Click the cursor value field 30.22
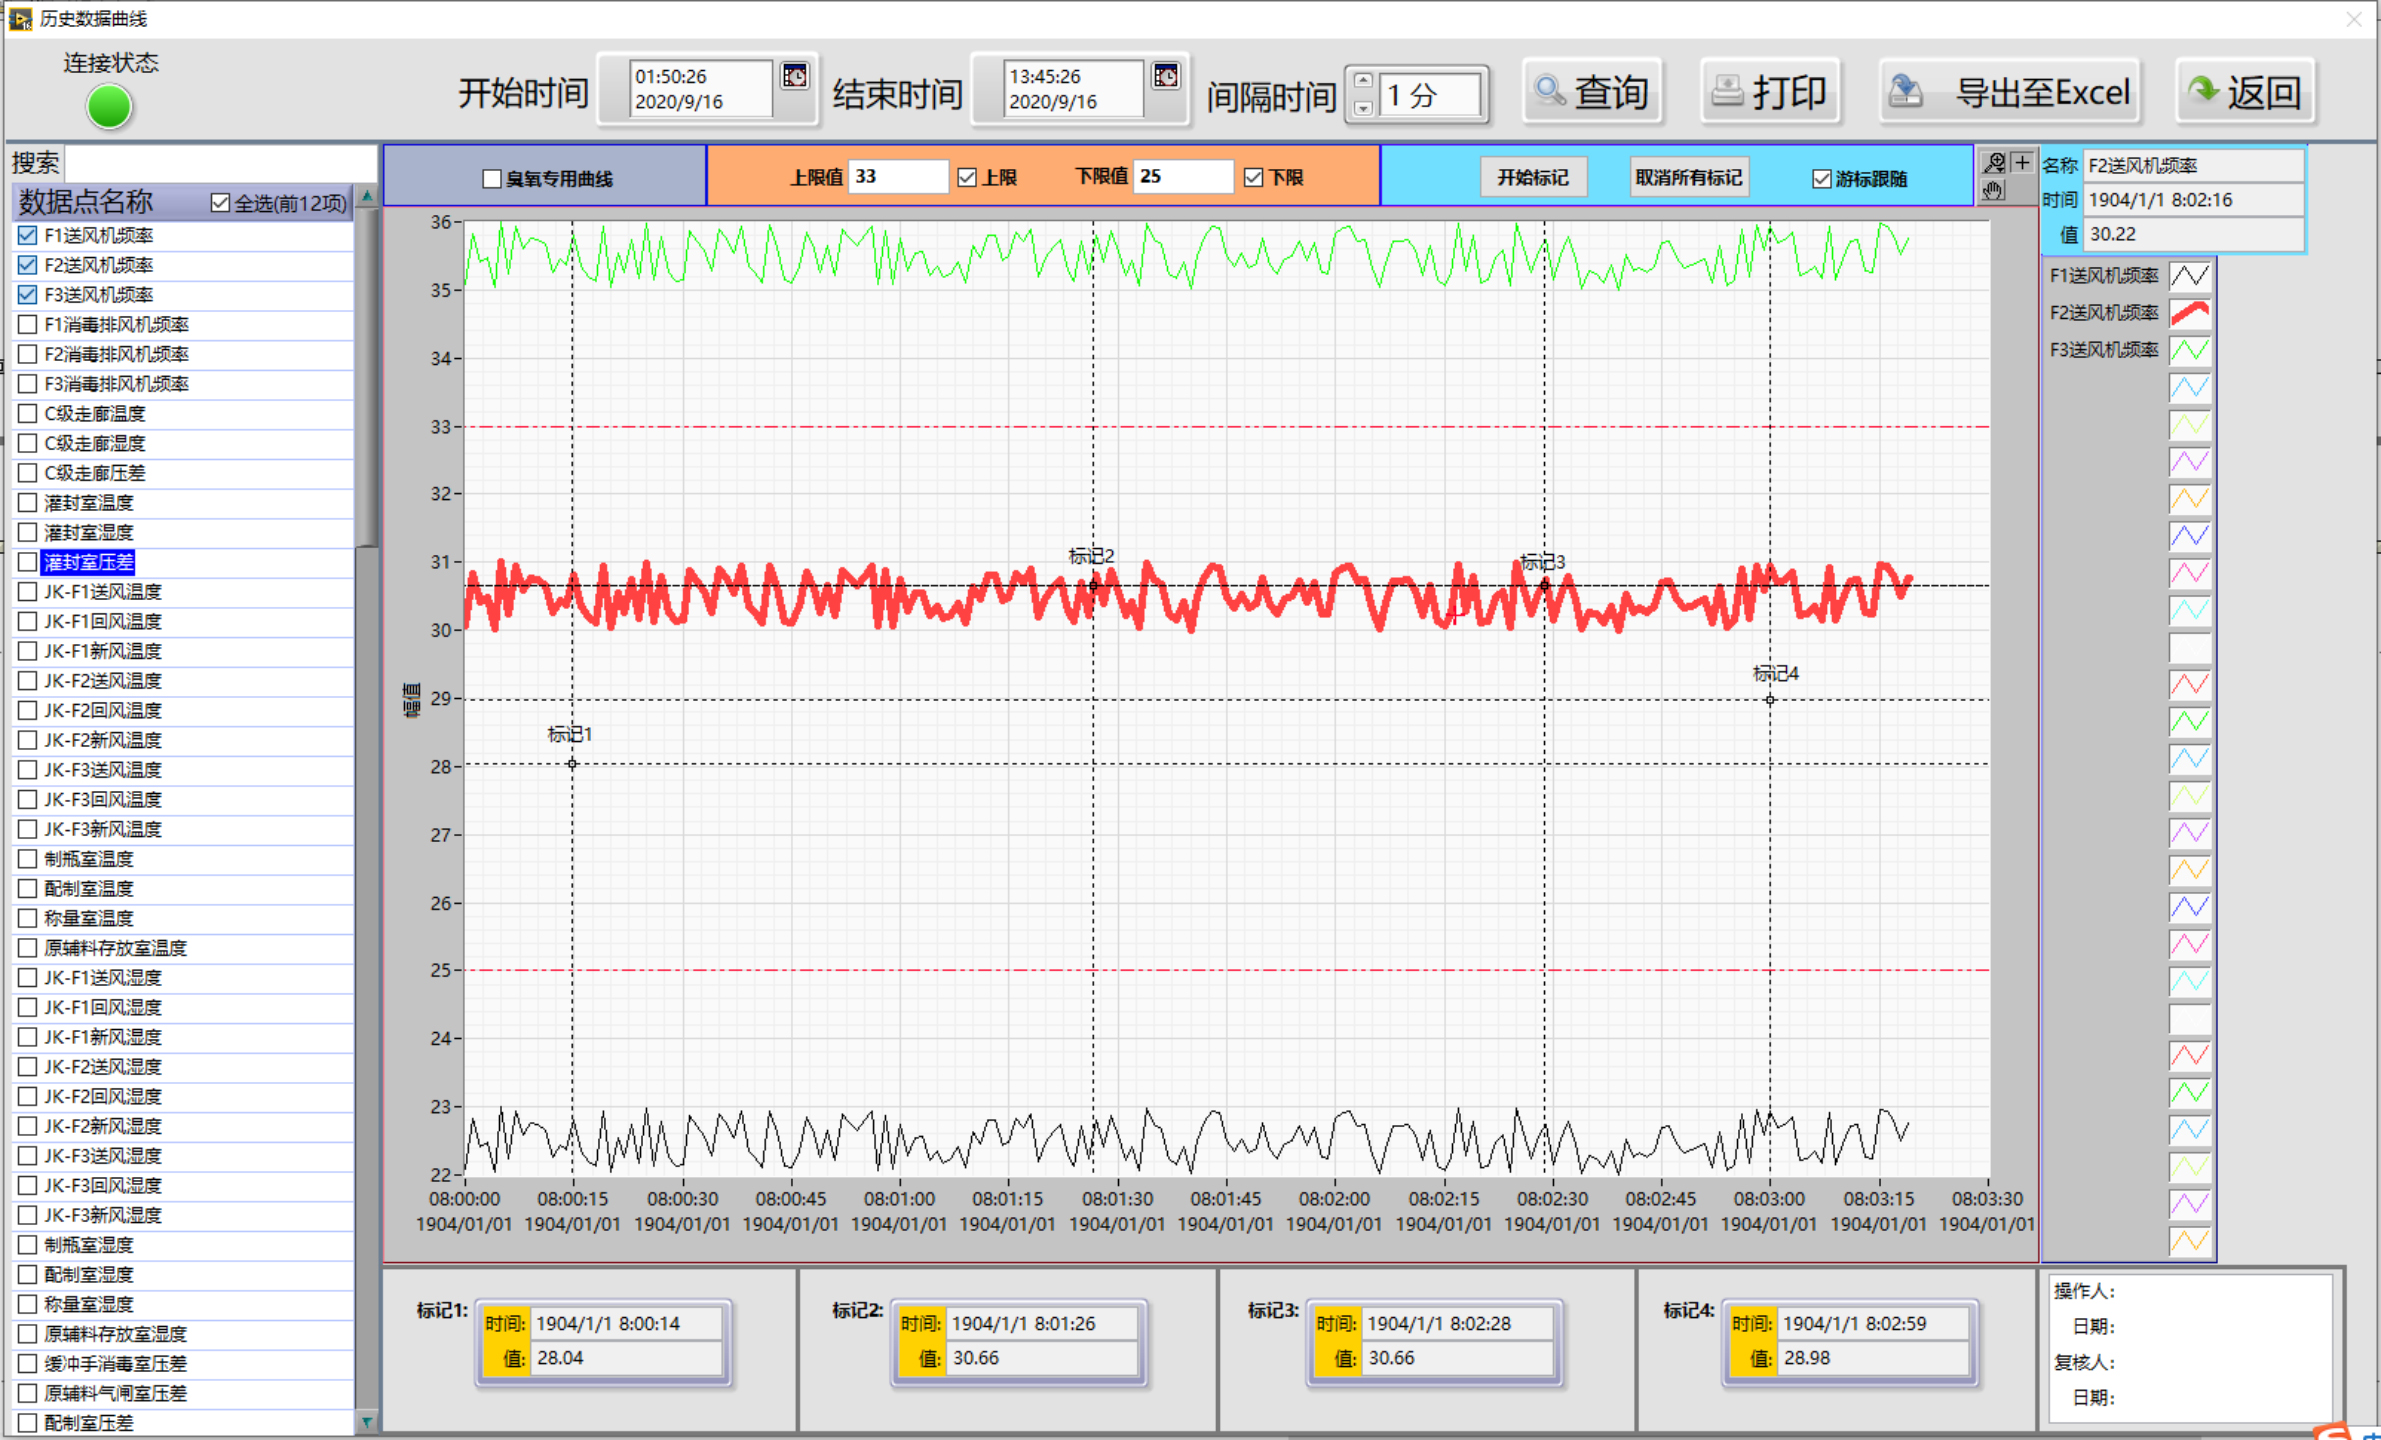 (x=2194, y=234)
